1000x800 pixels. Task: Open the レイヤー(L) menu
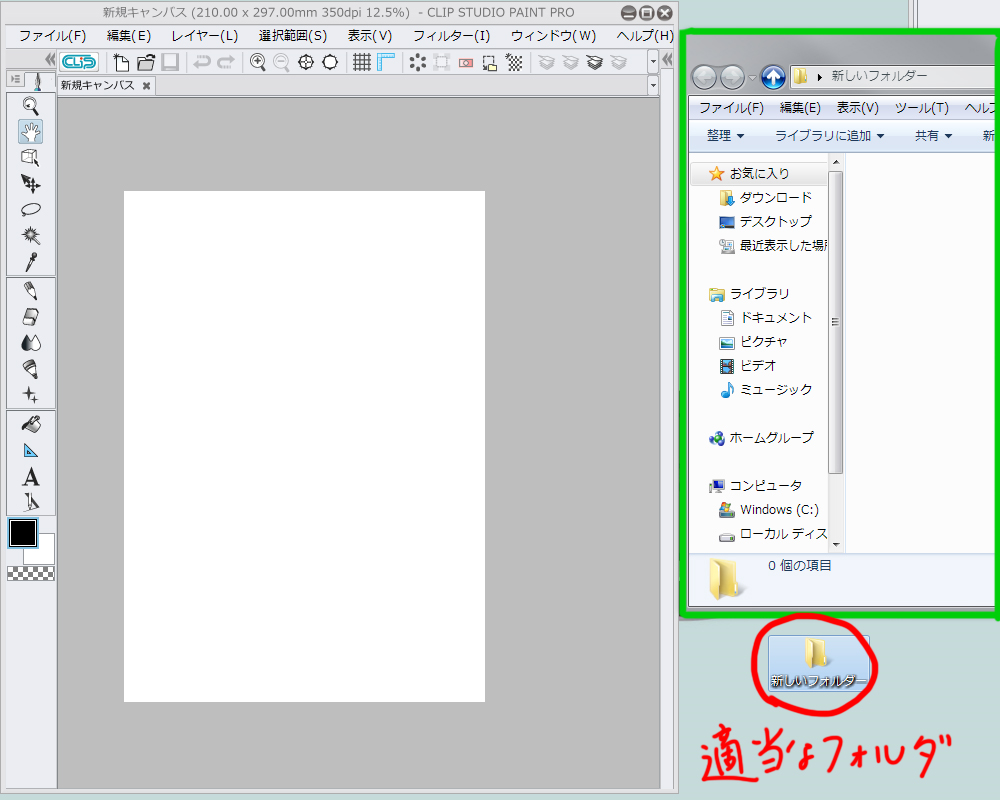[x=204, y=36]
